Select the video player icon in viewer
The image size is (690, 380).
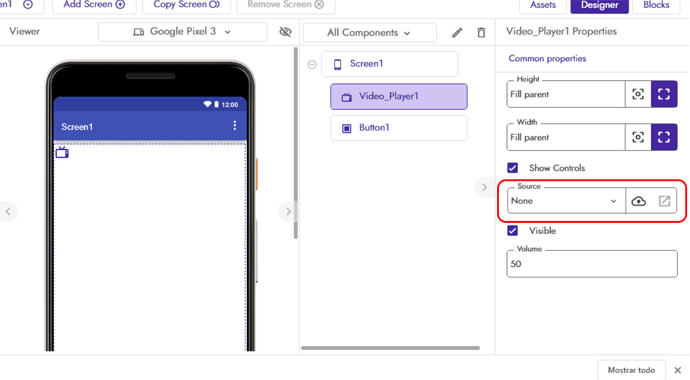(x=62, y=153)
